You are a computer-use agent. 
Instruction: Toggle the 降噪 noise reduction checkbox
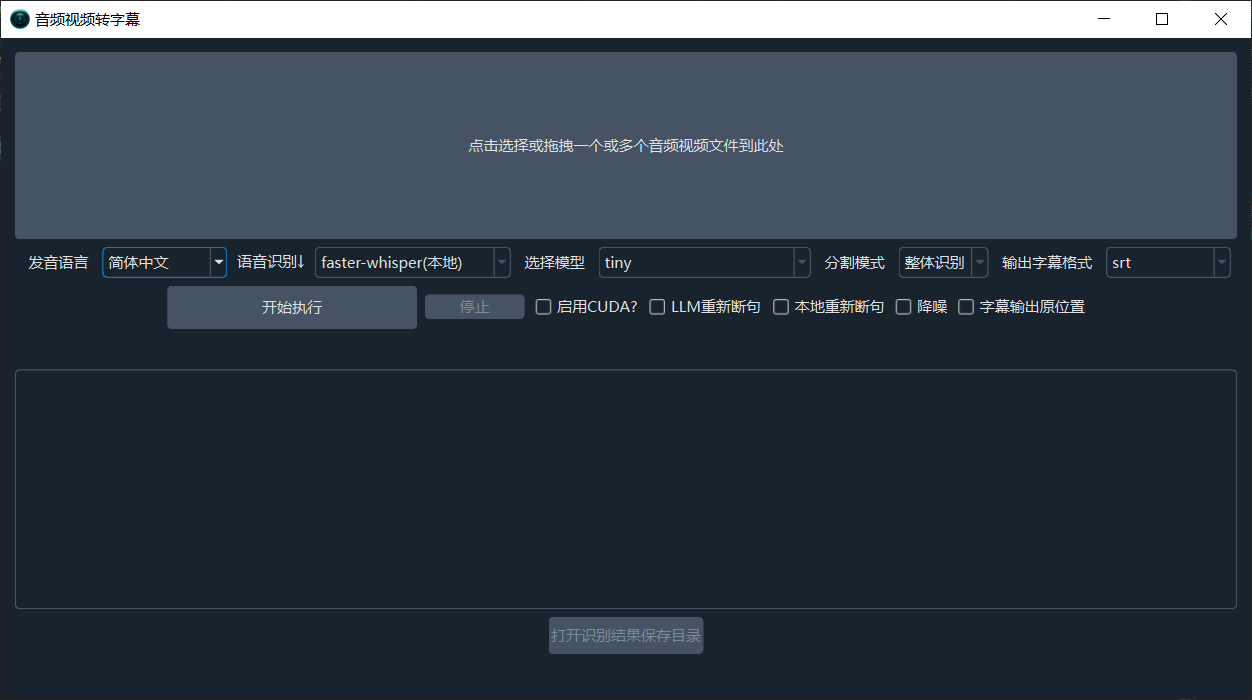click(x=903, y=306)
